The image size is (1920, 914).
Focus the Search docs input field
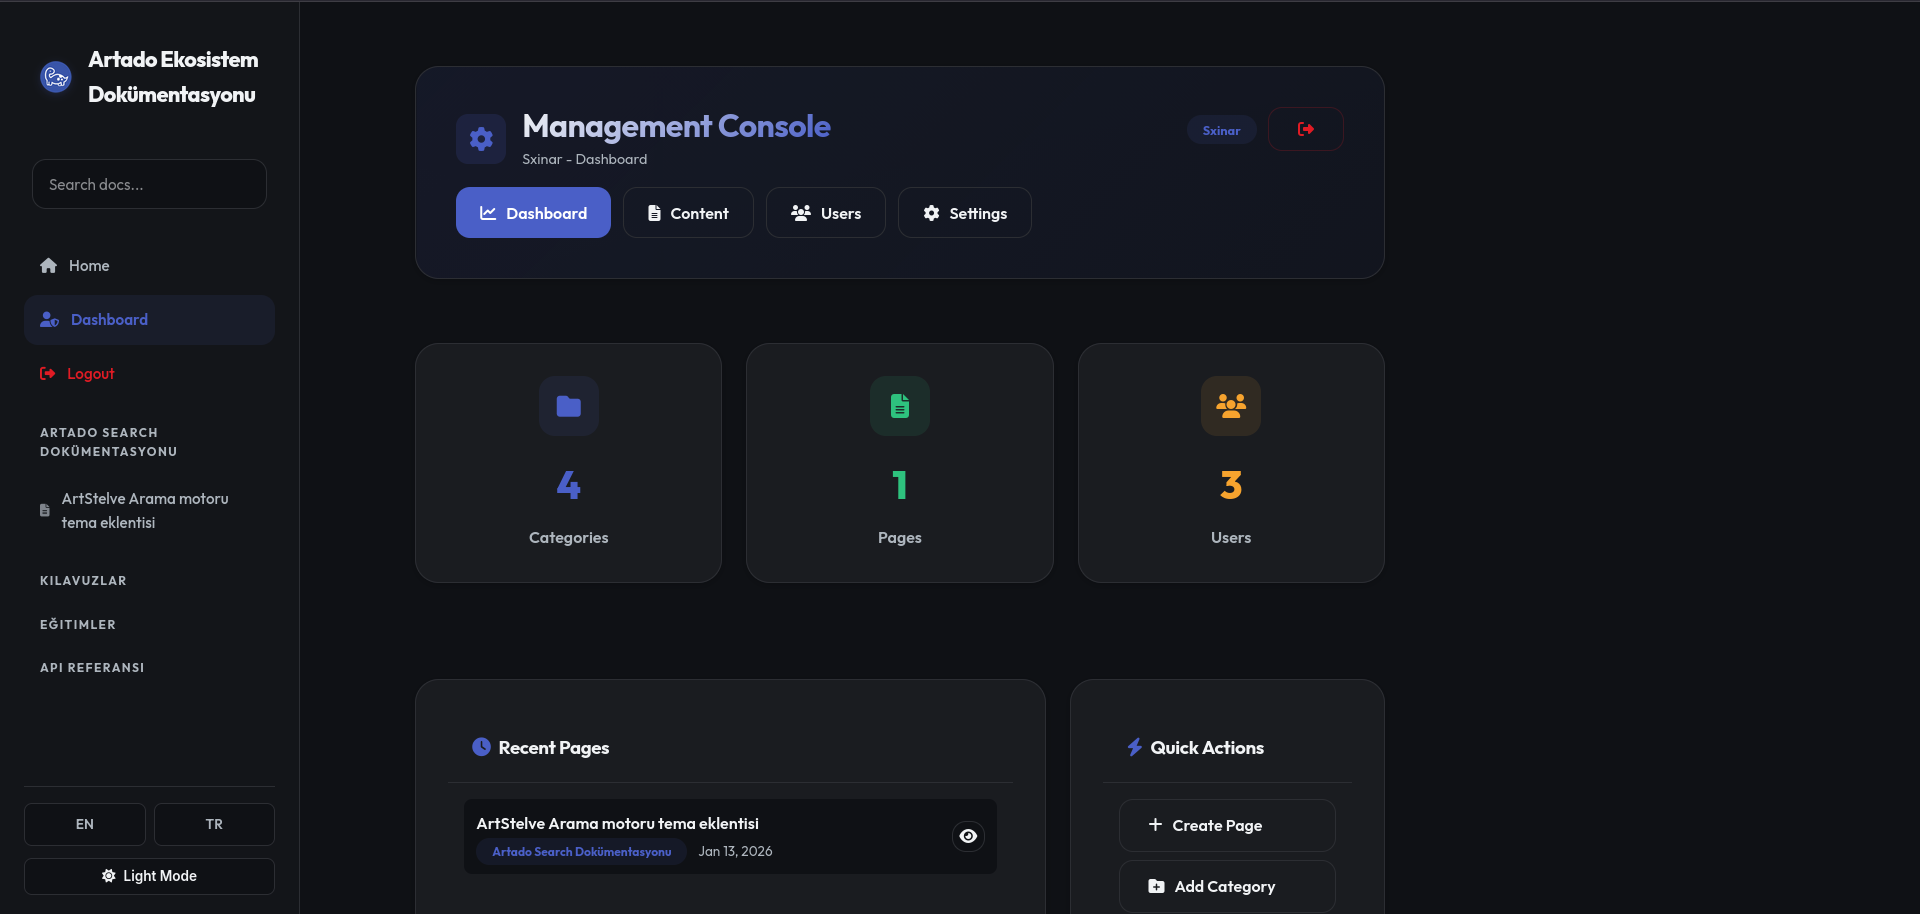(149, 185)
